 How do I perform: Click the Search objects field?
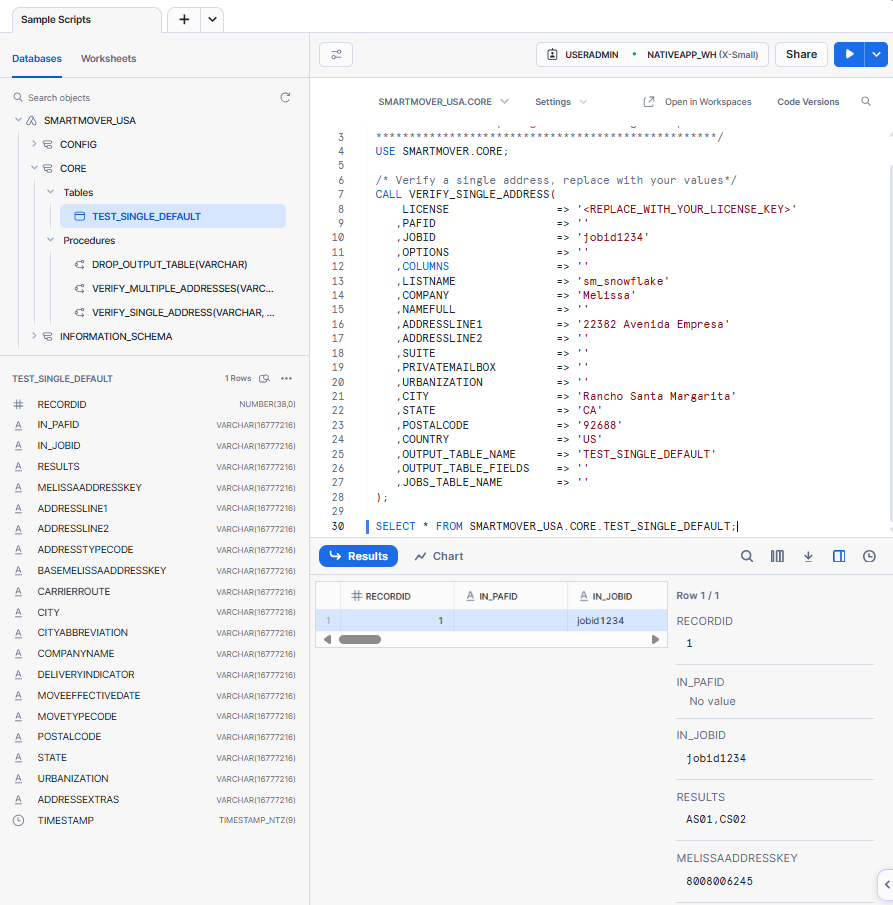tap(144, 98)
